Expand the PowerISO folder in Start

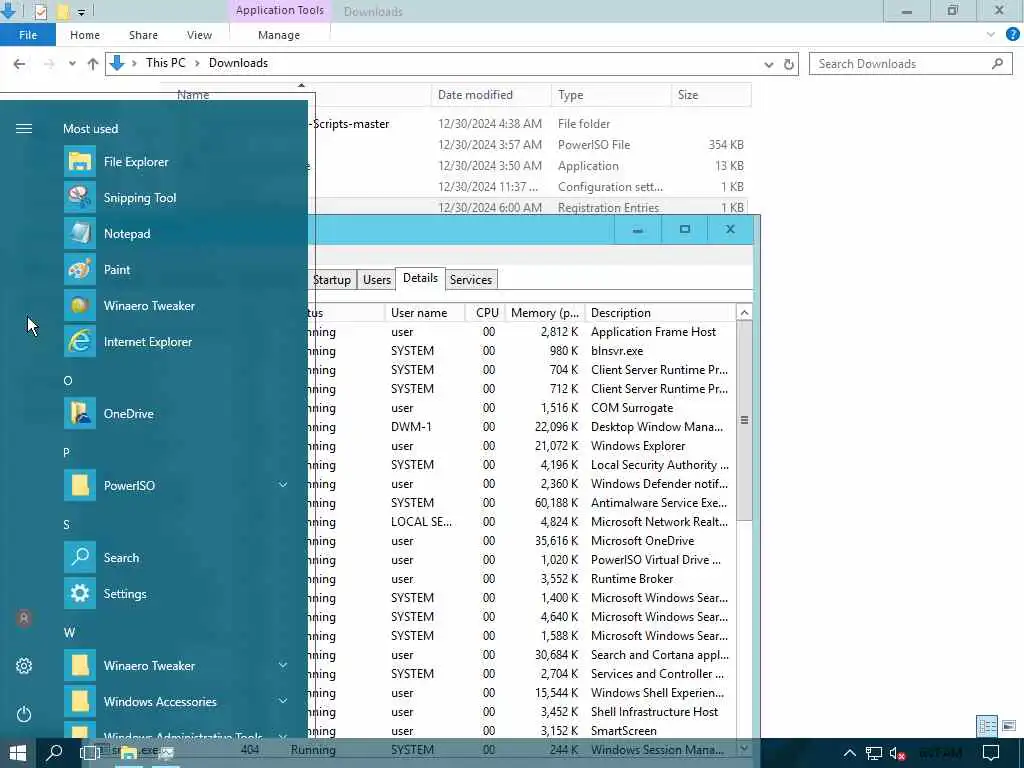click(283, 485)
